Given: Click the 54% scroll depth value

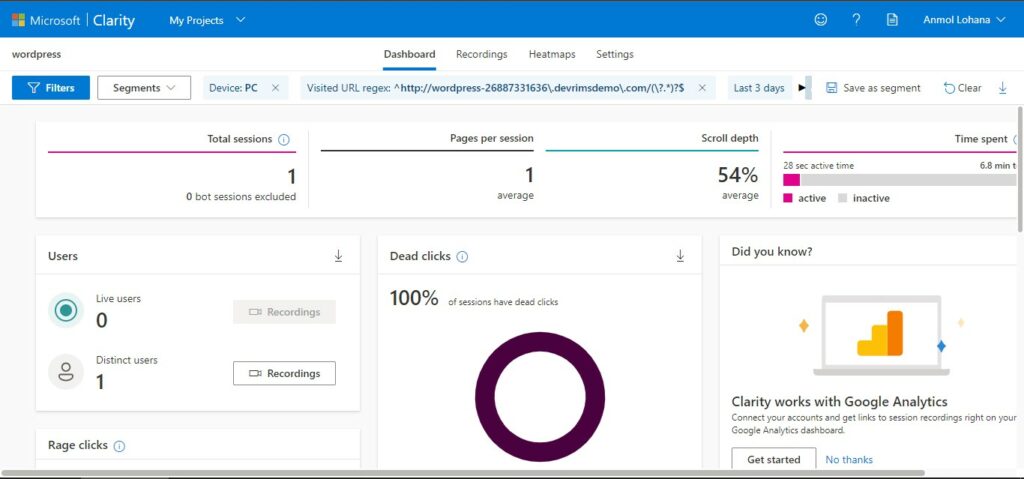Looking at the screenshot, I should pyautogui.click(x=738, y=175).
